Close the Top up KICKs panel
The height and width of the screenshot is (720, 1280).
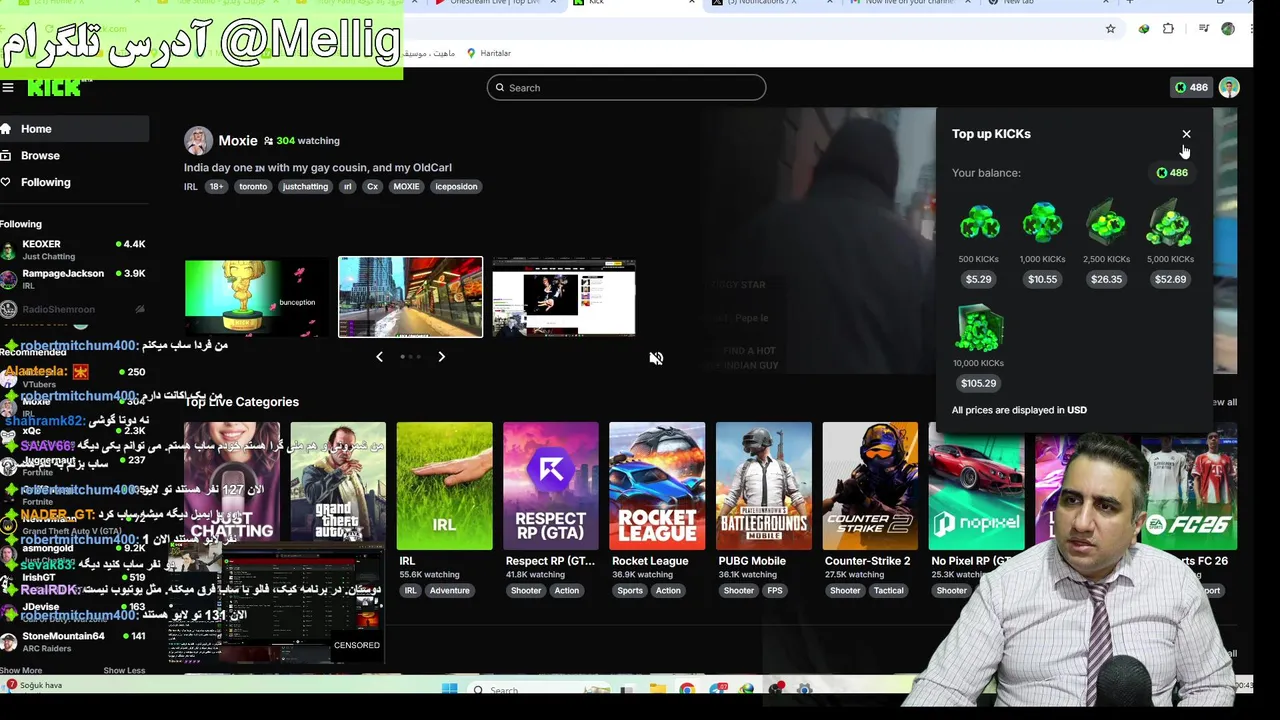pos(1186,134)
